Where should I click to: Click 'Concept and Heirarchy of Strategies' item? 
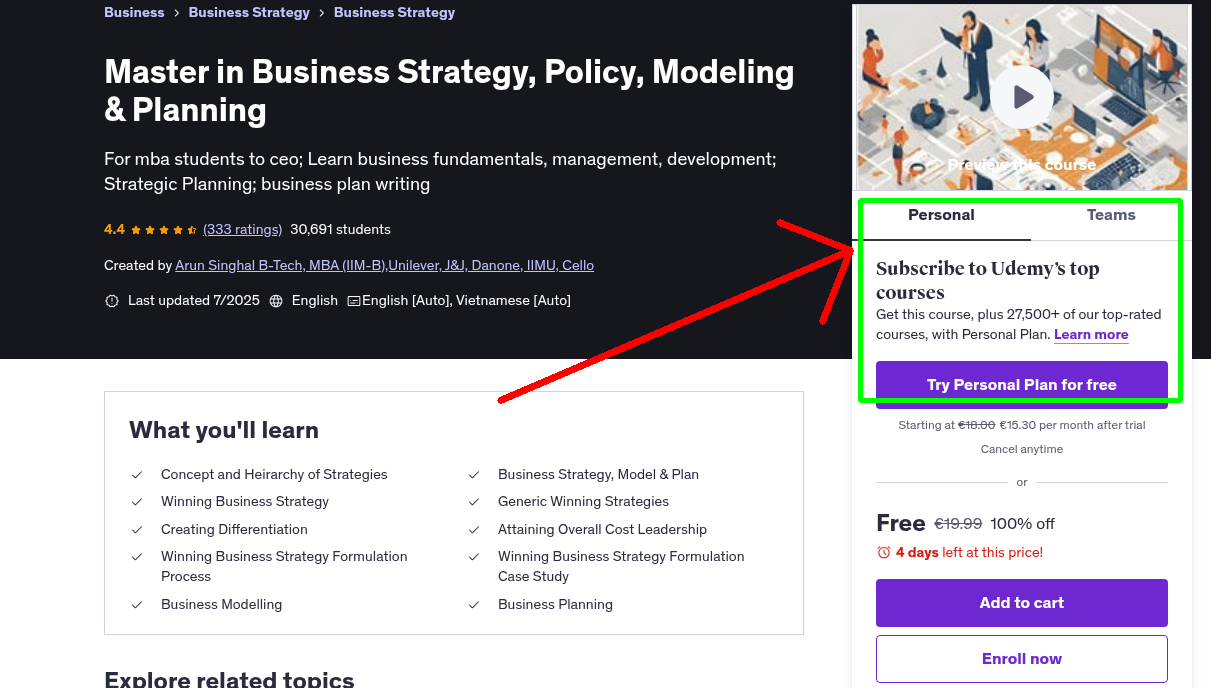pos(274,474)
